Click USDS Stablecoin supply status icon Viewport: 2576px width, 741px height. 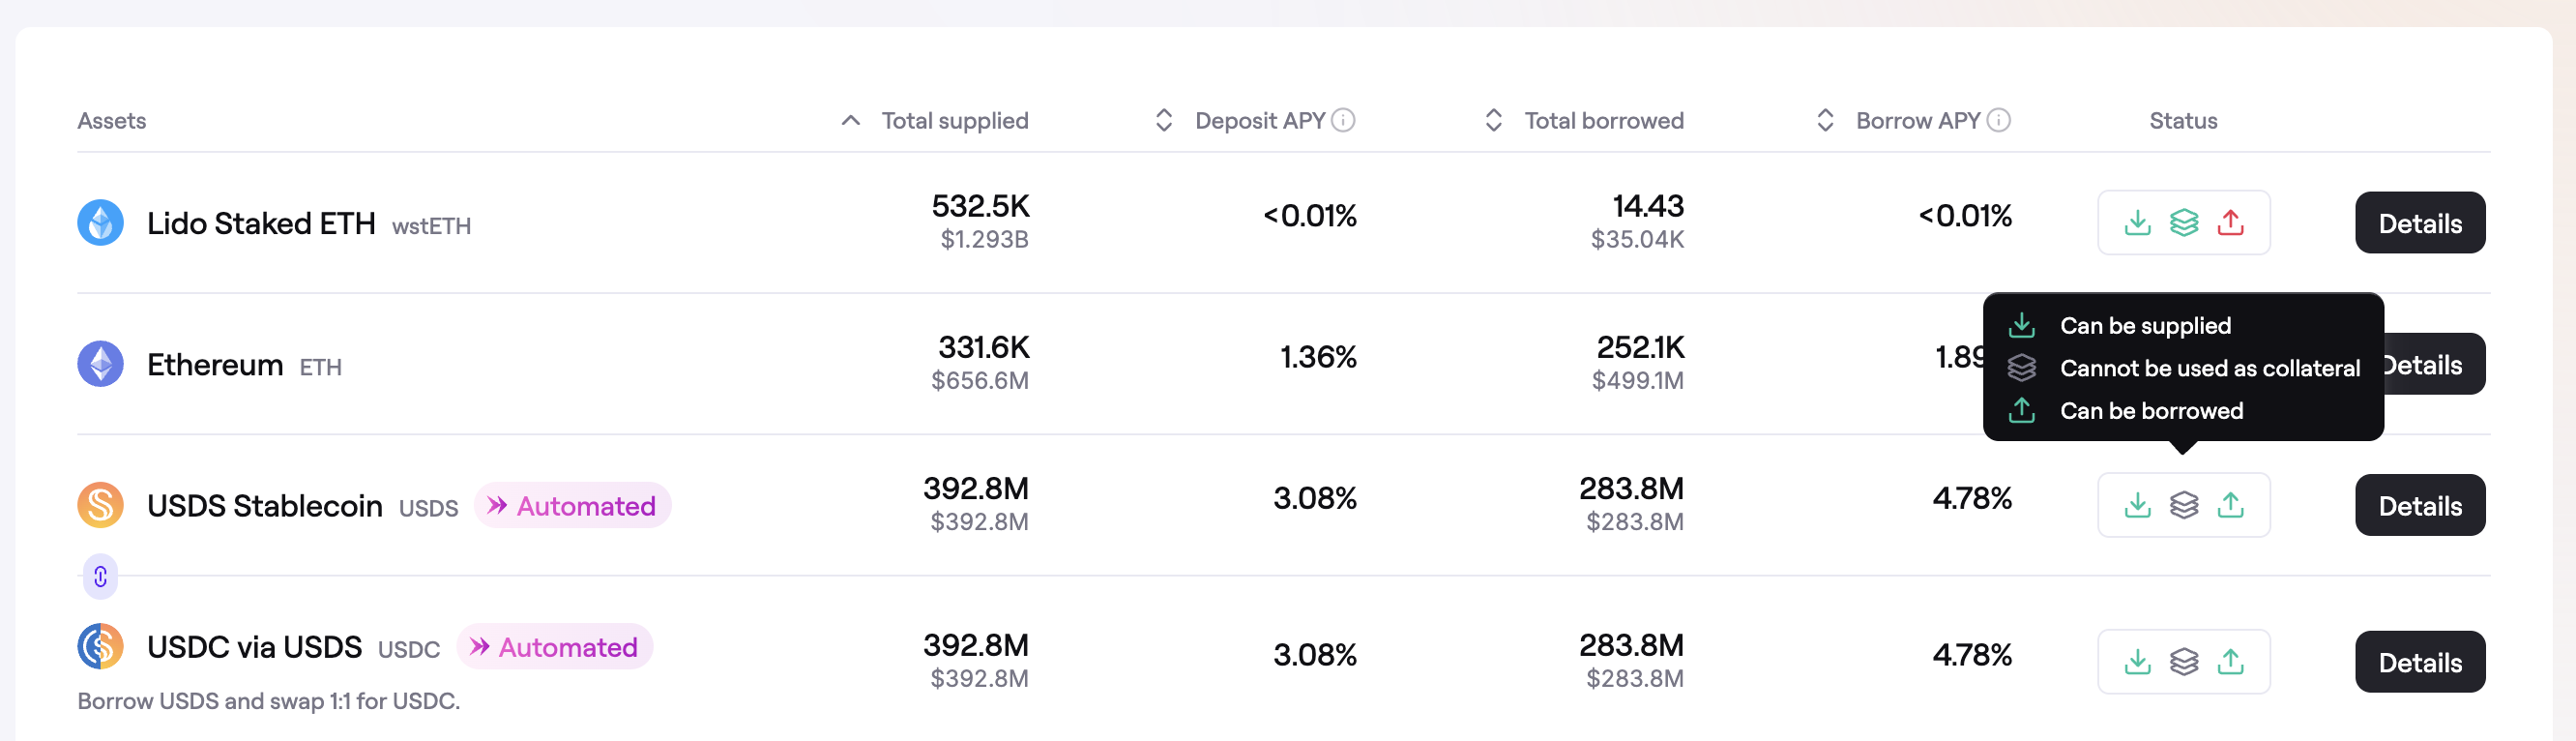pyautogui.click(x=2137, y=505)
